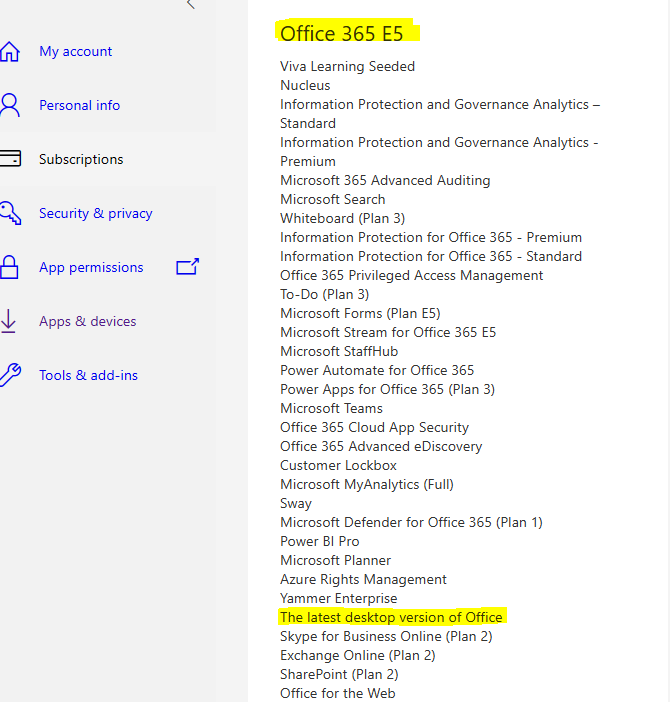The image size is (670, 702).
Task: Click Governance Analytics – Standard entry
Action: coord(440,114)
